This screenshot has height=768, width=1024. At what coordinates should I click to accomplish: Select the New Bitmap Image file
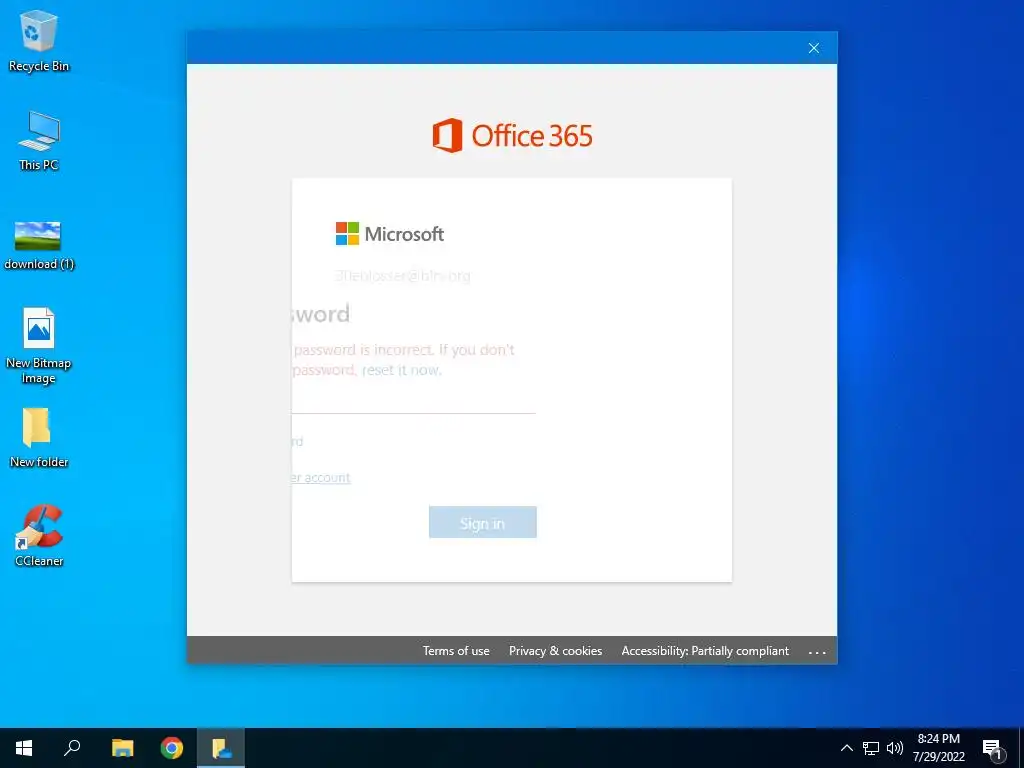[39, 346]
